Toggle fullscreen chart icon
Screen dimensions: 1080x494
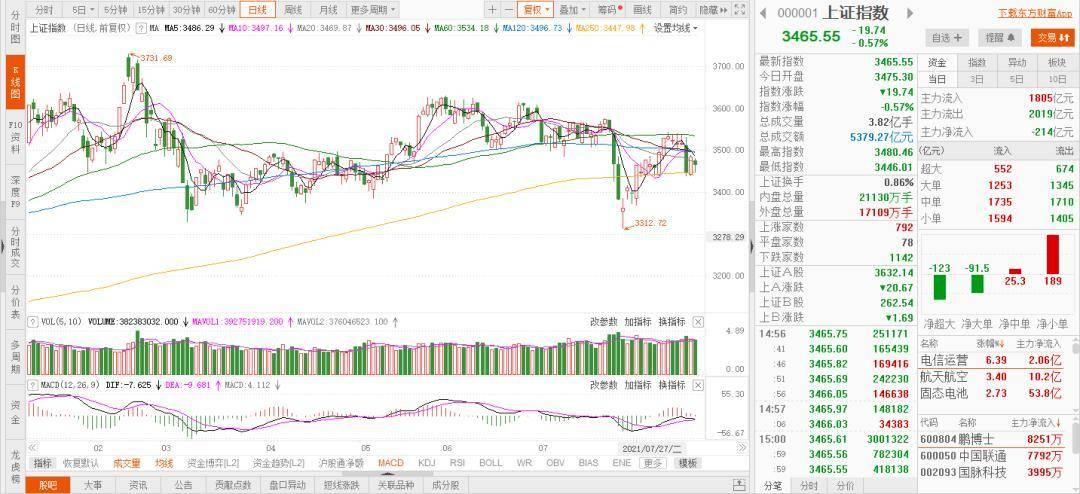[x=740, y=10]
